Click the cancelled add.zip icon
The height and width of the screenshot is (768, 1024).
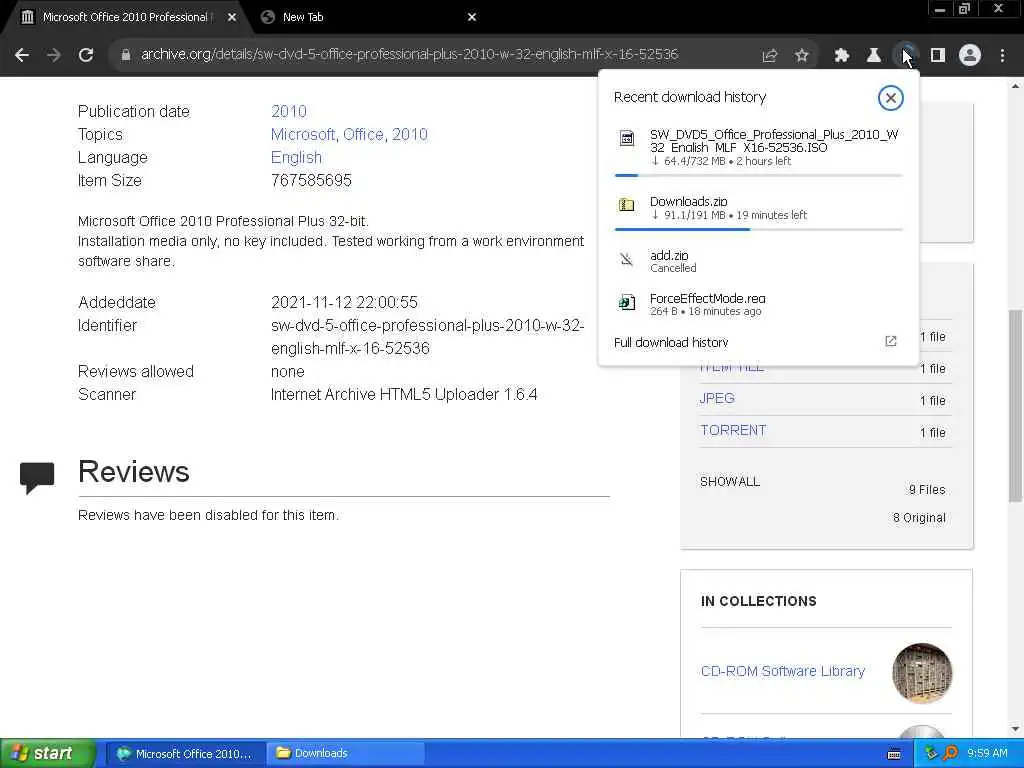coord(626,259)
